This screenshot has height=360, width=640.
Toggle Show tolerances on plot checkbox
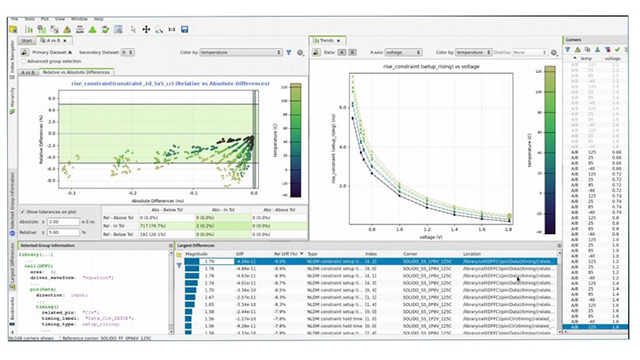23,212
